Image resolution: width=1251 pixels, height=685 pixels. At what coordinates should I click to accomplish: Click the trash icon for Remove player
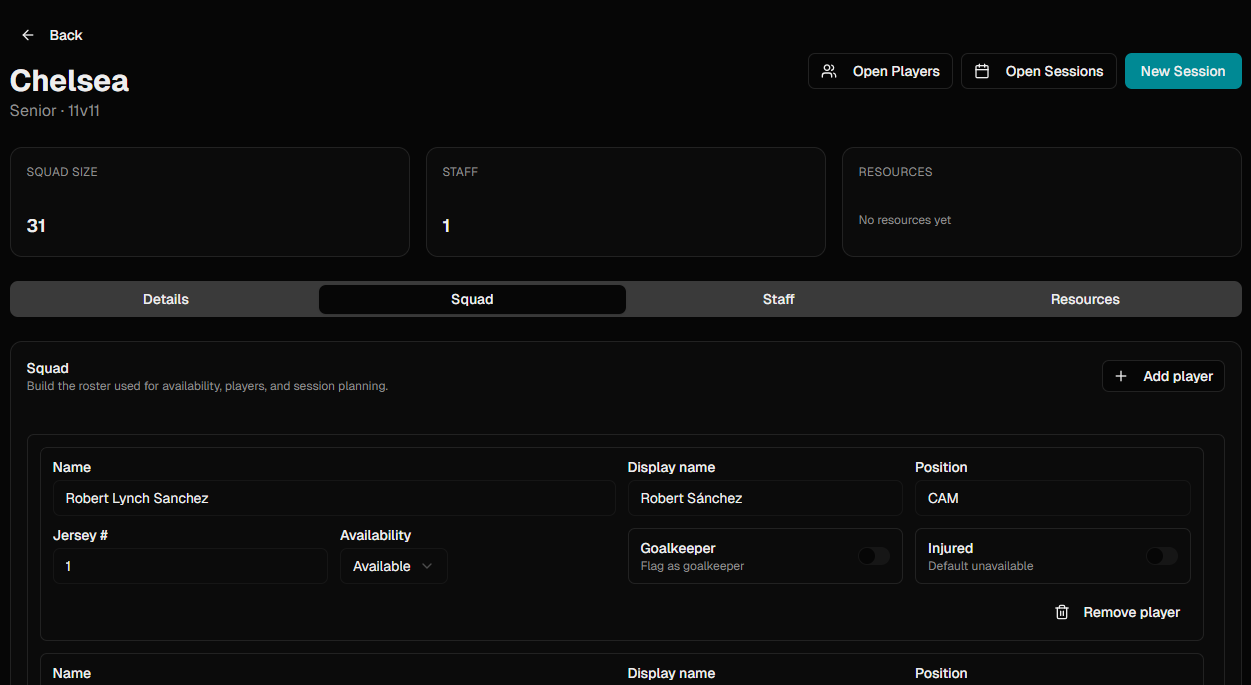[x=1062, y=612]
